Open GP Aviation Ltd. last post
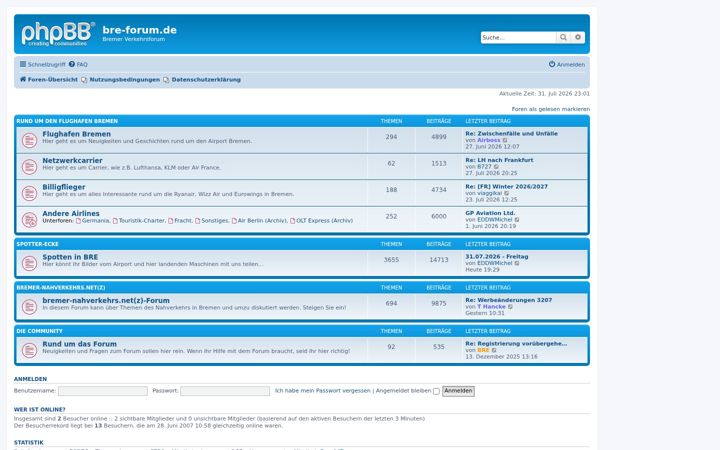The height and width of the screenshot is (450, 720). (x=490, y=213)
